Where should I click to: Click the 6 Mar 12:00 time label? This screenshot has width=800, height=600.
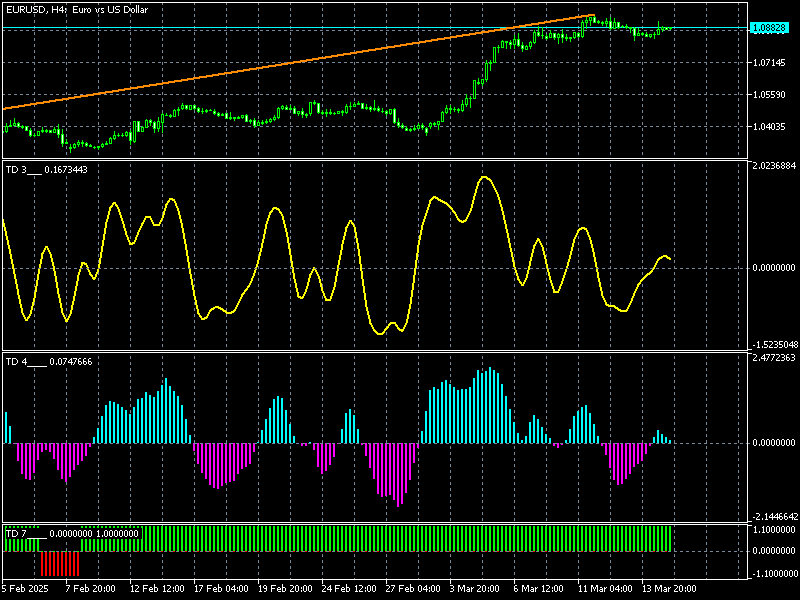[x=539, y=588]
